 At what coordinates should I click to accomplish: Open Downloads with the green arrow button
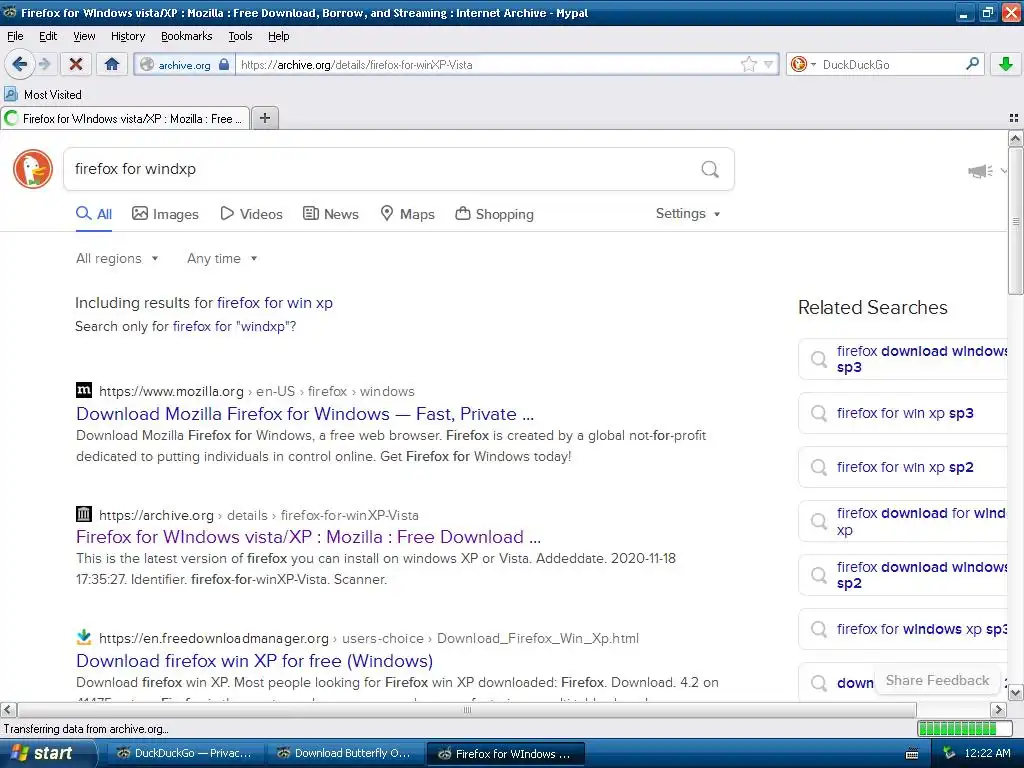tap(1006, 64)
